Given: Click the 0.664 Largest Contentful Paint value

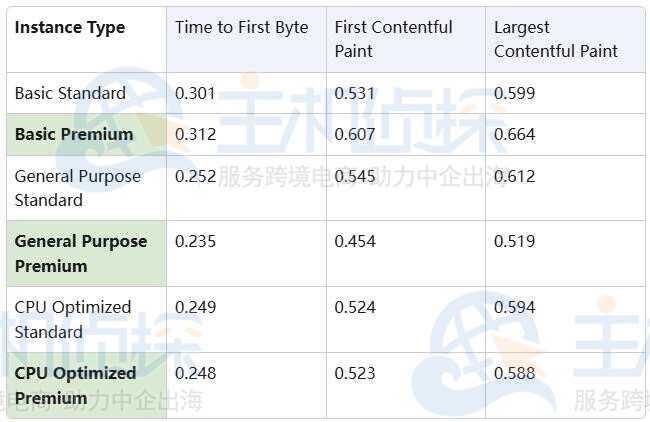Looking at the screenshot, I should pyautogui.click(x=514, y=134).
